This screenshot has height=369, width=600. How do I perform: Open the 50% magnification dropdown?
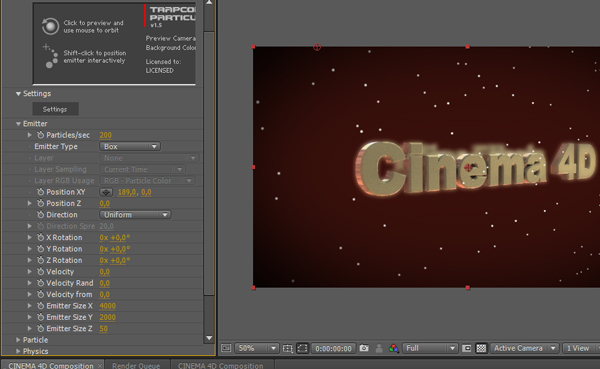[256, 348]
